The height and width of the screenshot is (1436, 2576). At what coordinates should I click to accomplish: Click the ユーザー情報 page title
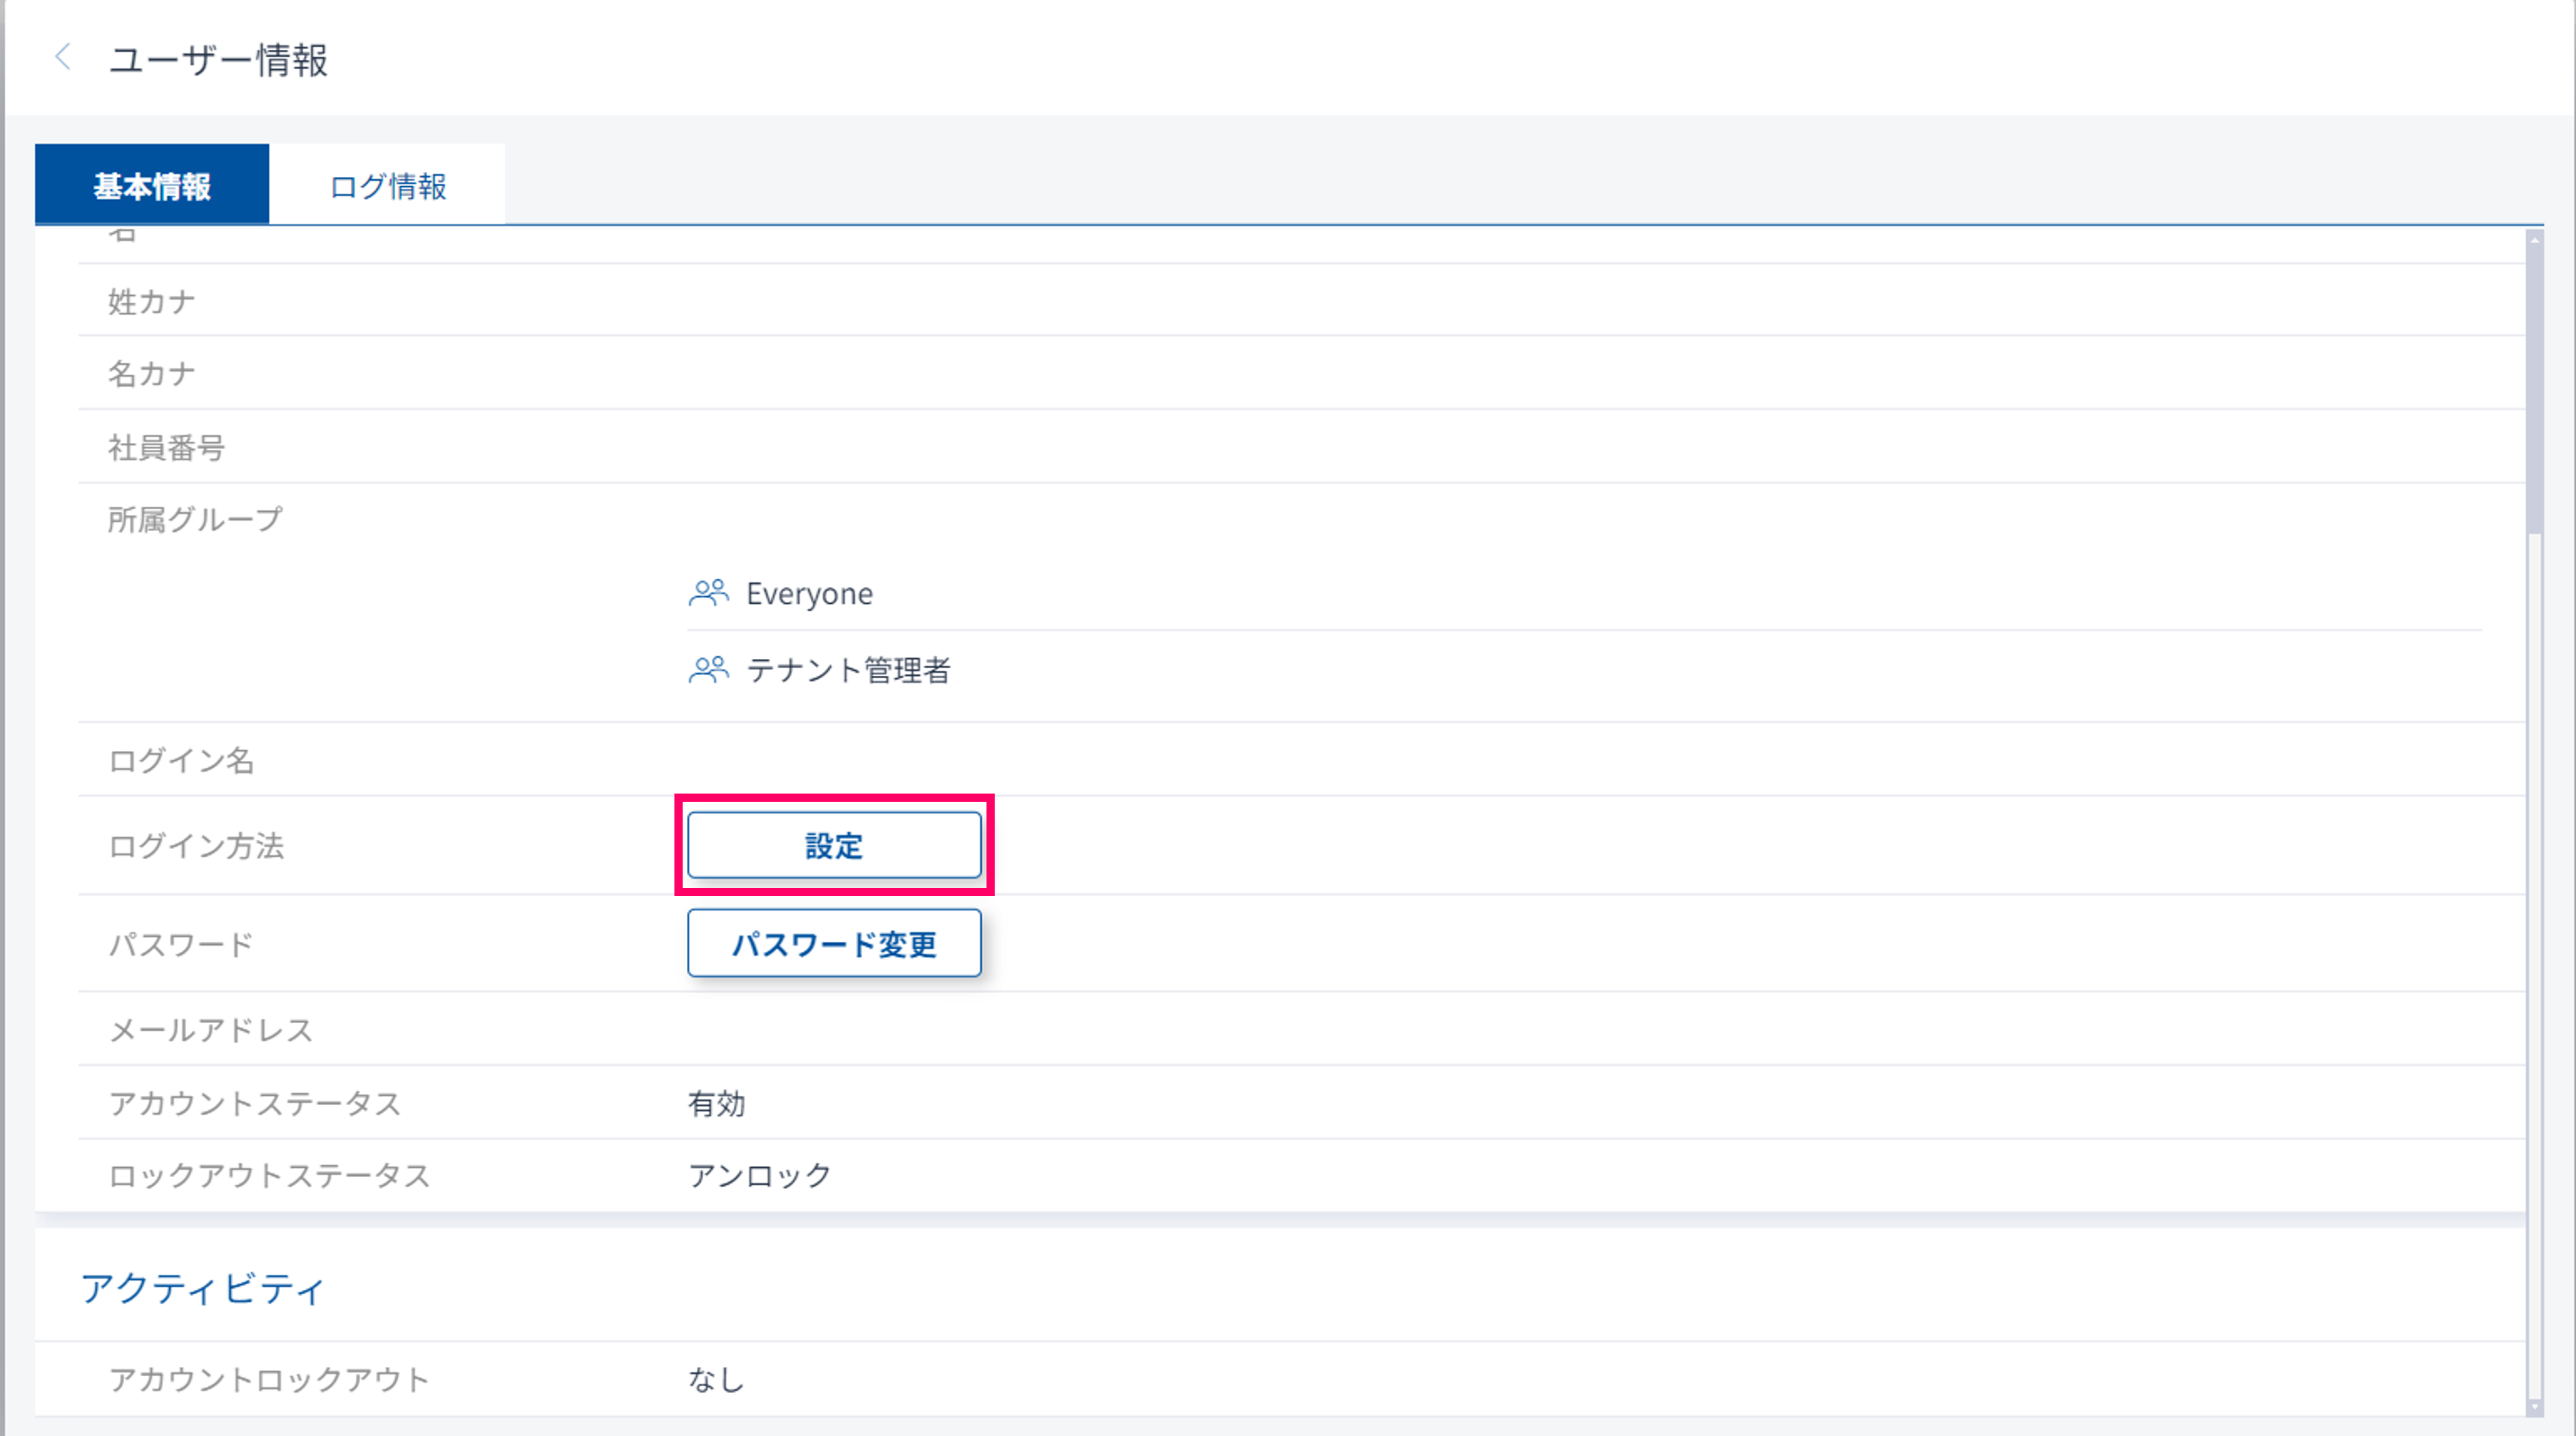(x=218, y=60)
